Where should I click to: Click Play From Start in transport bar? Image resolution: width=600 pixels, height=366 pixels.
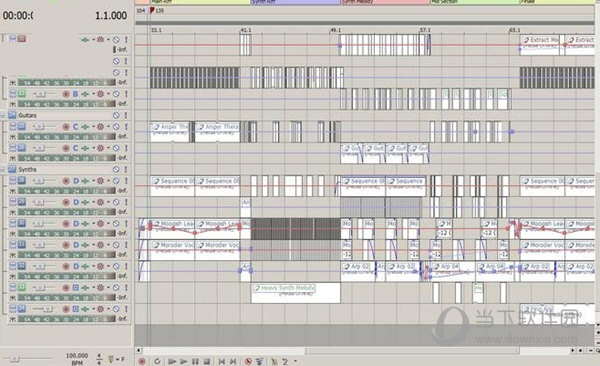click(x=172, y=361)
